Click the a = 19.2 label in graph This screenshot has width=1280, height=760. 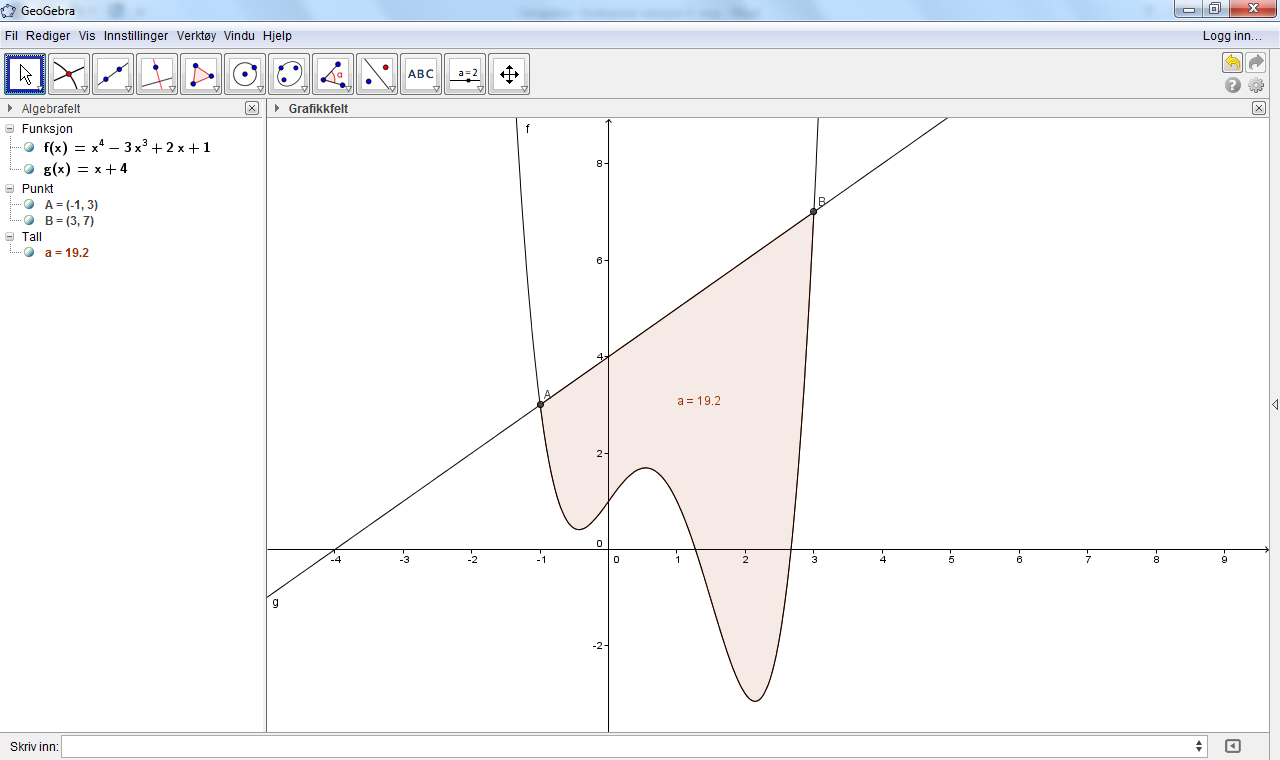coord(699,401)
